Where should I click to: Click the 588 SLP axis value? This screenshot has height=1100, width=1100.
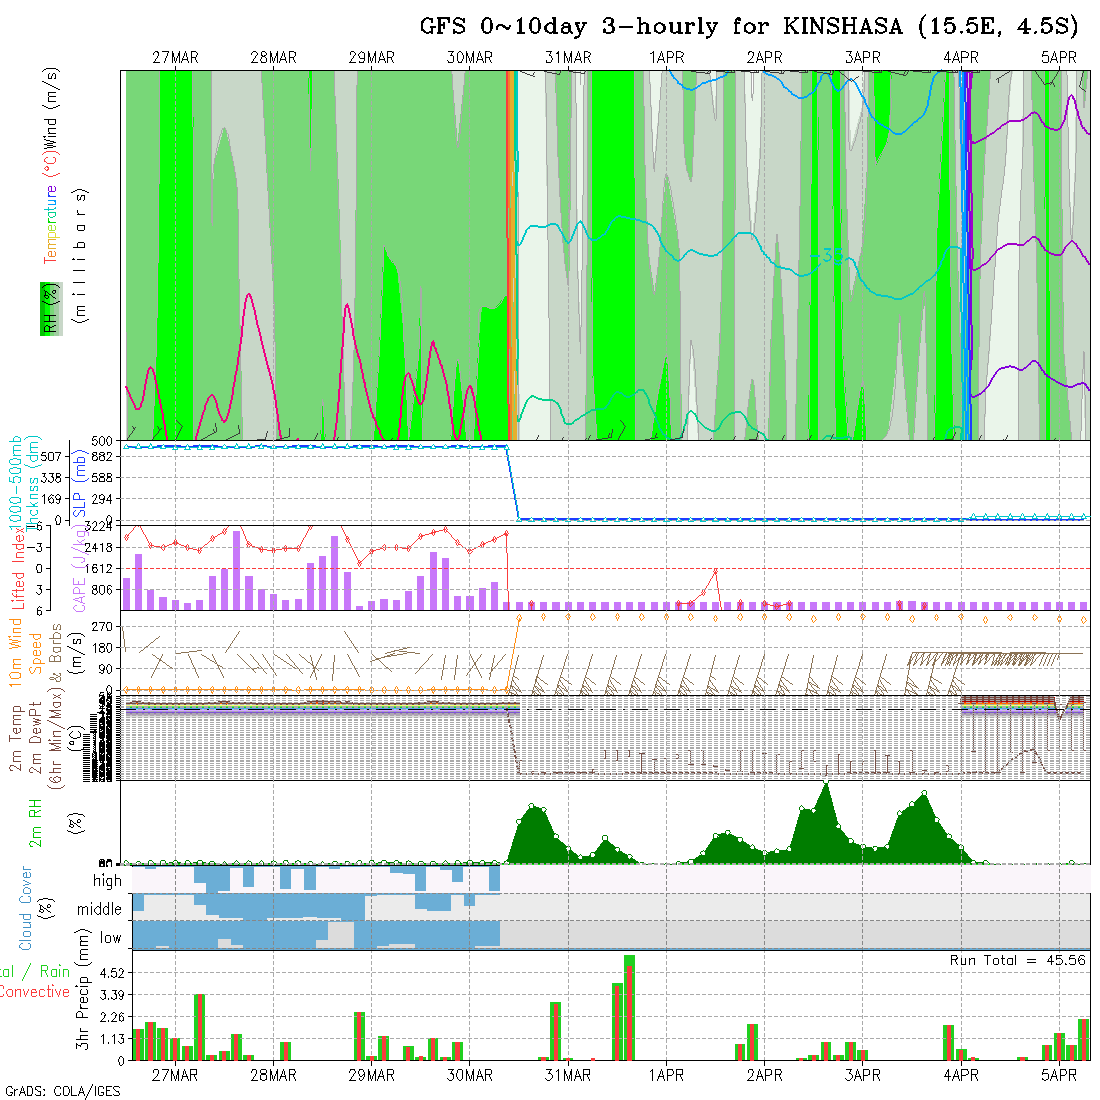coord(102,478)
